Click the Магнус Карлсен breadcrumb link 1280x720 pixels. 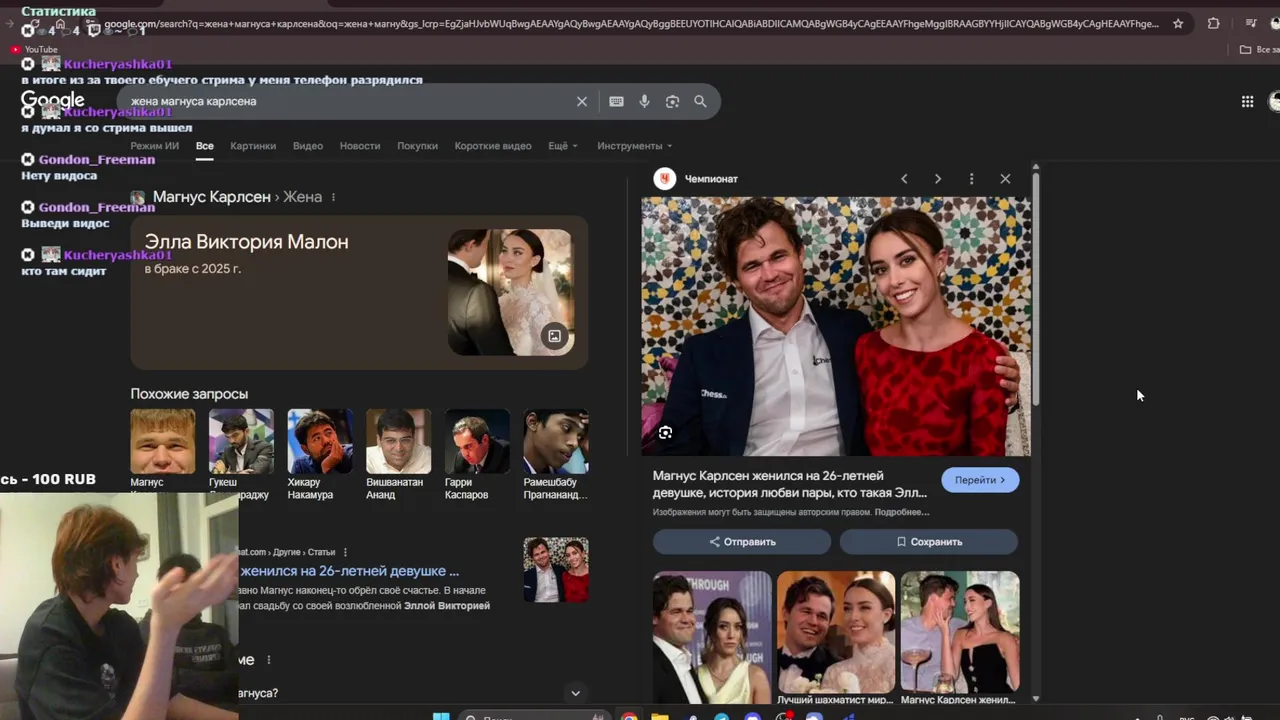[212, 197]
